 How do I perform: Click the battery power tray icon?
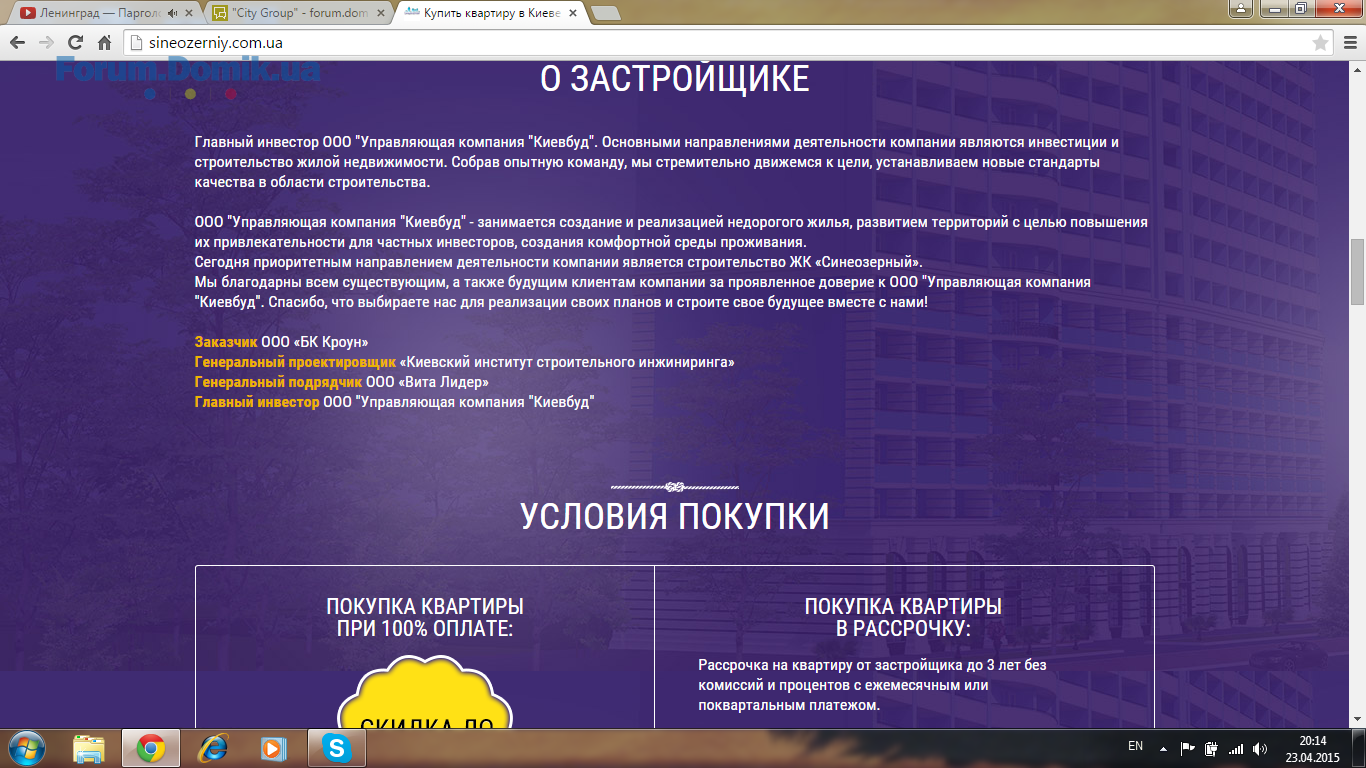[1212, 748]
